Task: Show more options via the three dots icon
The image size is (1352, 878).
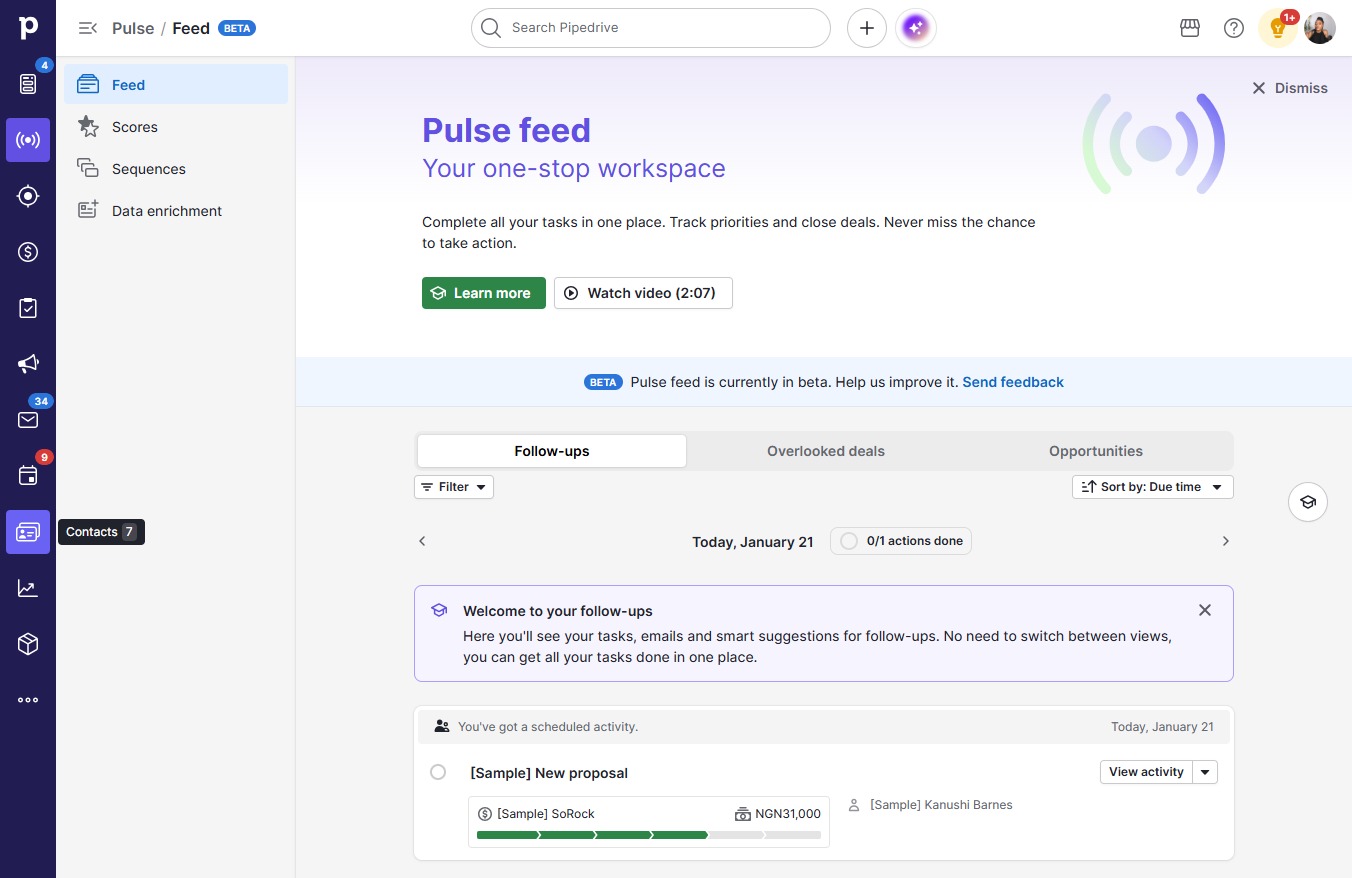Action: [28, 700]
